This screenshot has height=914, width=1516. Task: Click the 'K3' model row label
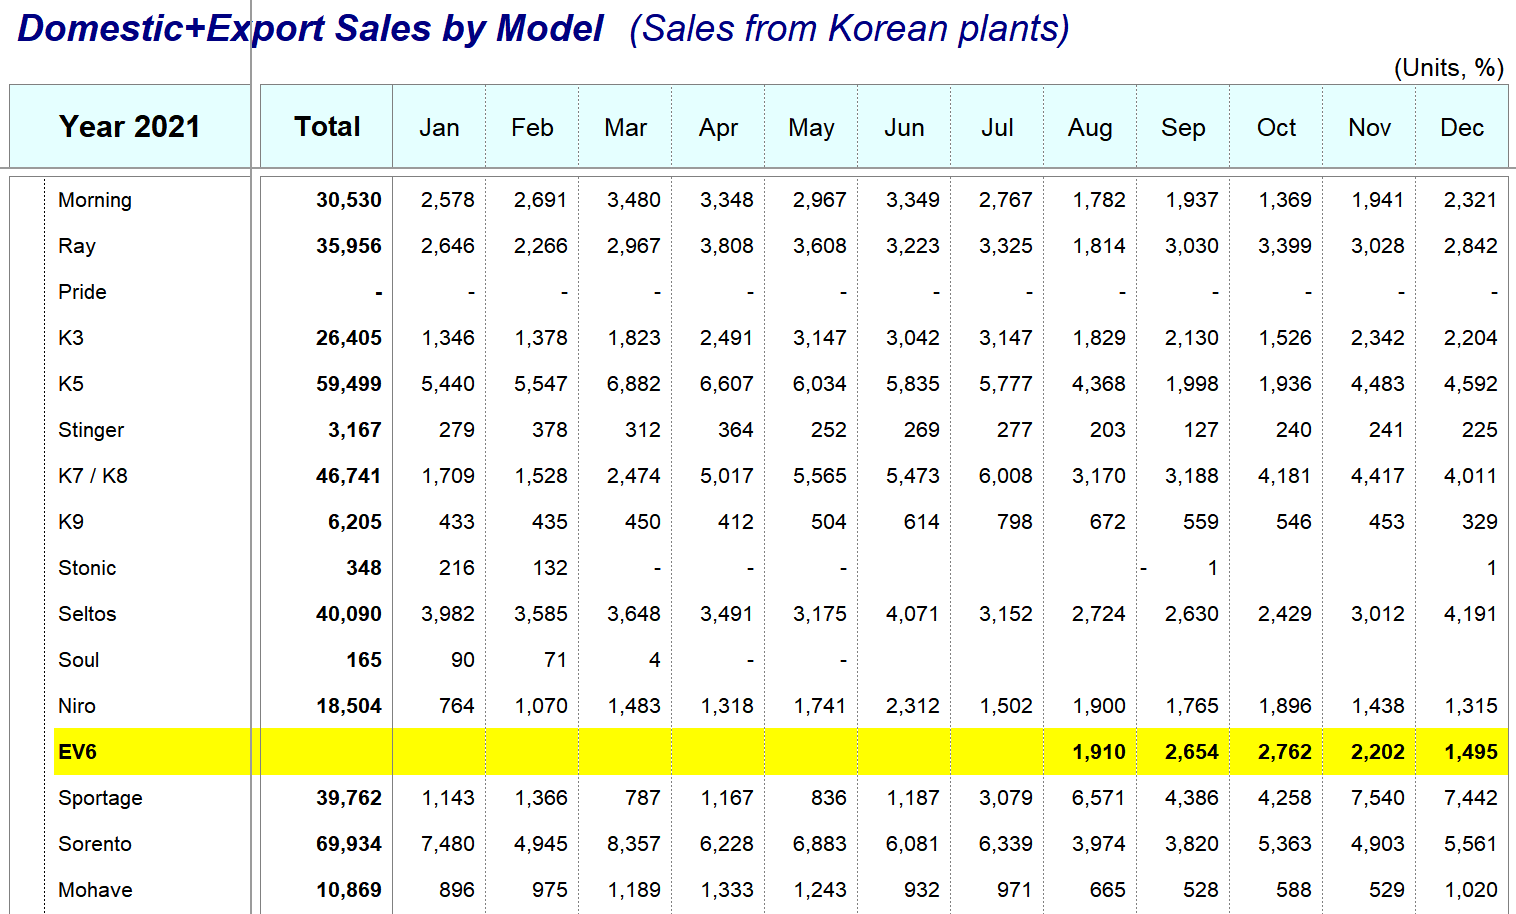(x=71, y=338)
